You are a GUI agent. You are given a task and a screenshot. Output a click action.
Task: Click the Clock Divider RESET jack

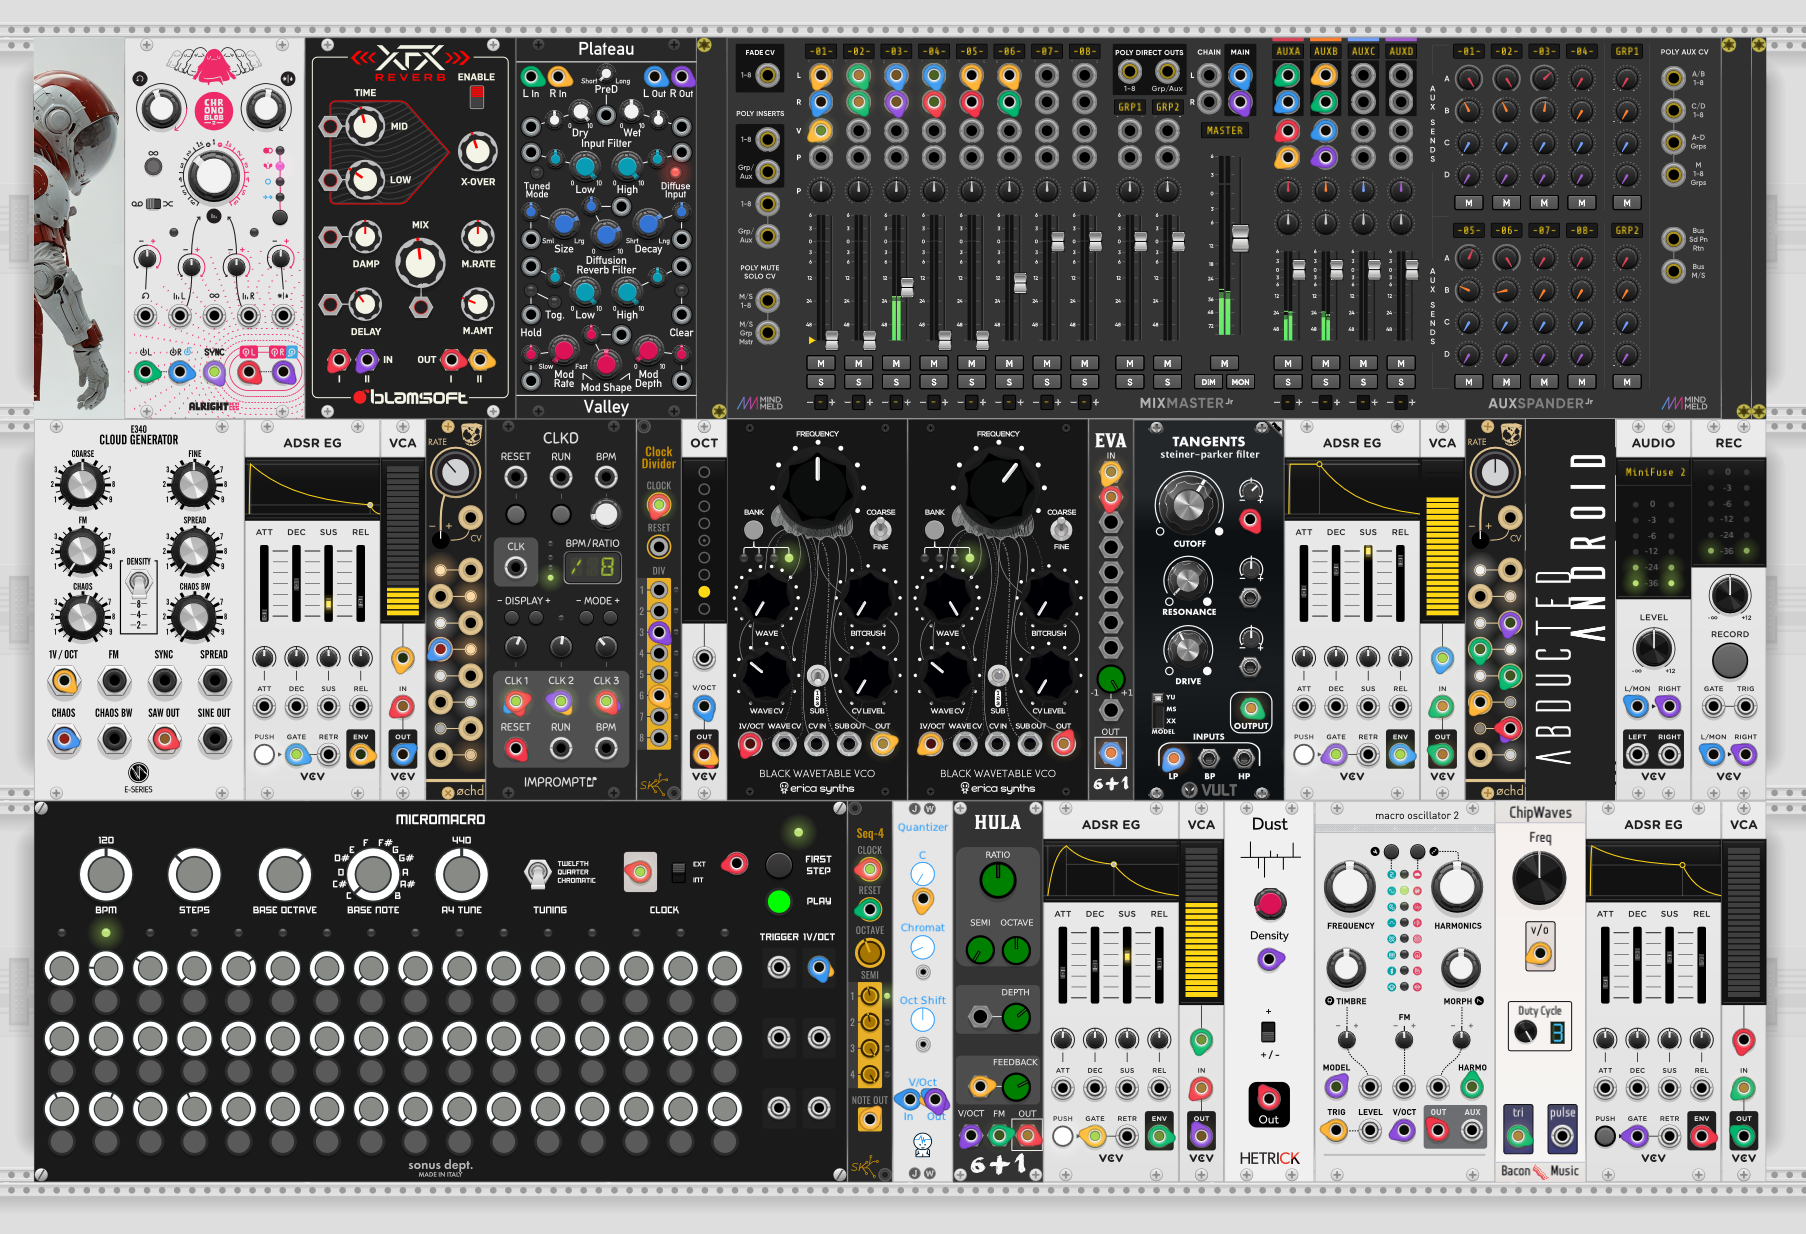pyautogui.click(x=658, y=547)
